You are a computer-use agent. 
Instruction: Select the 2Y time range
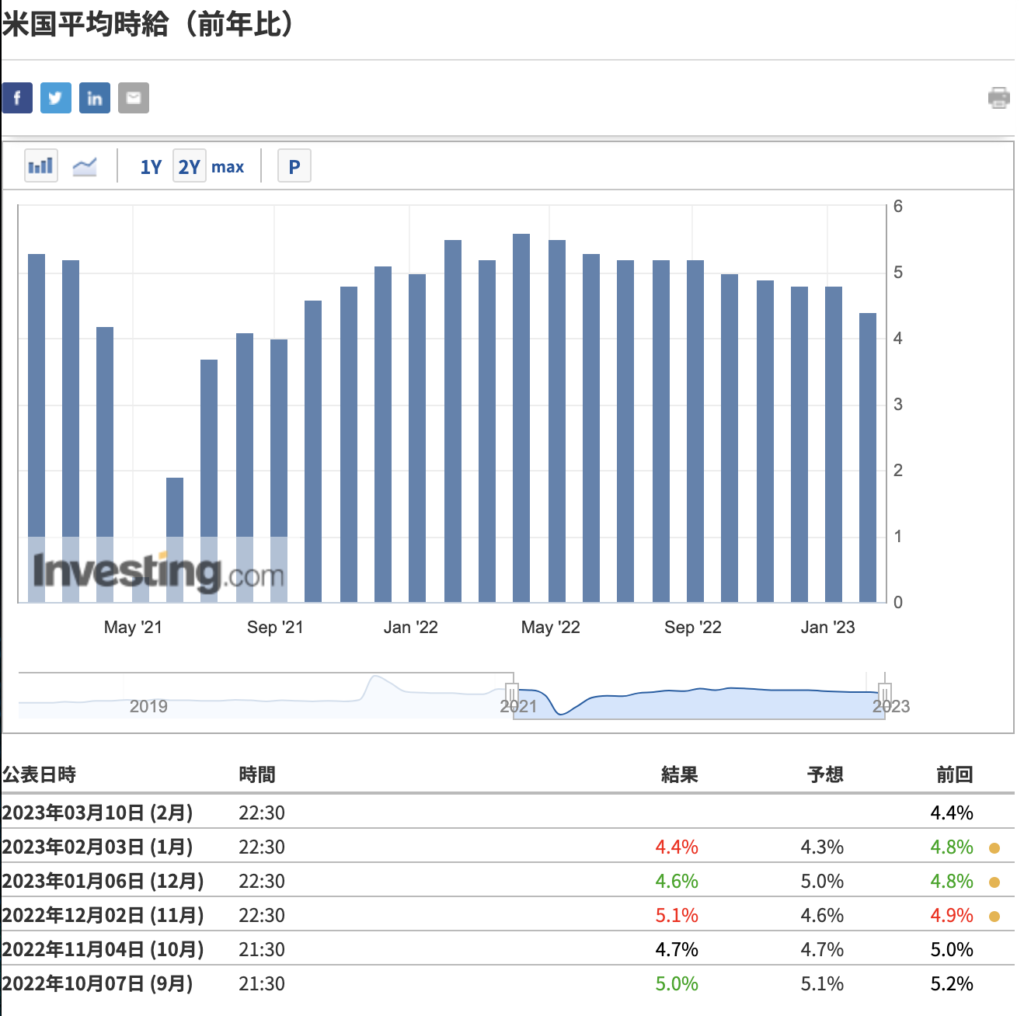tap(189, 167)
